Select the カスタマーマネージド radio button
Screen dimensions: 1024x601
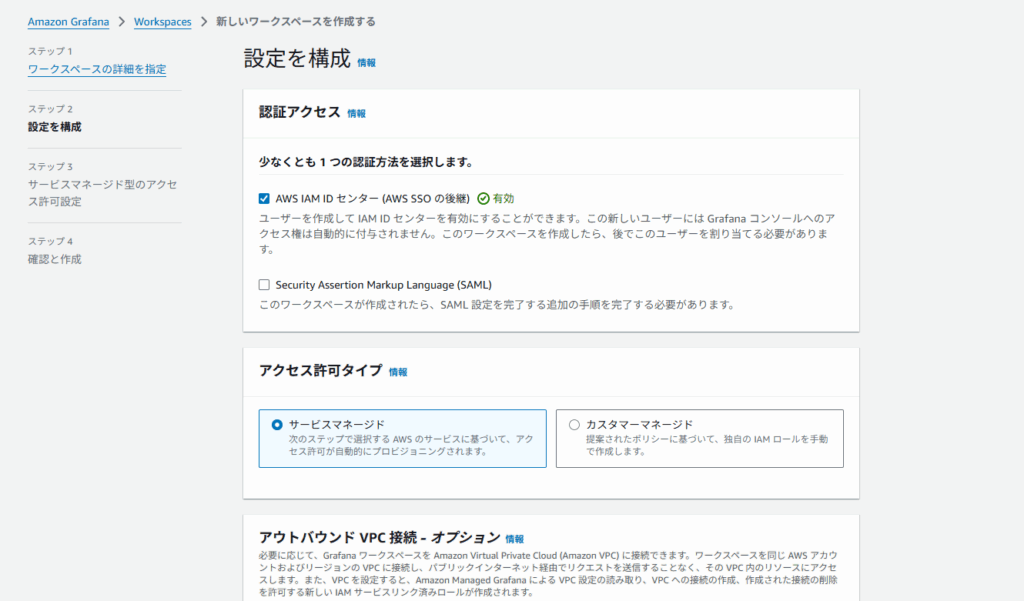click(x=574, y=425)
